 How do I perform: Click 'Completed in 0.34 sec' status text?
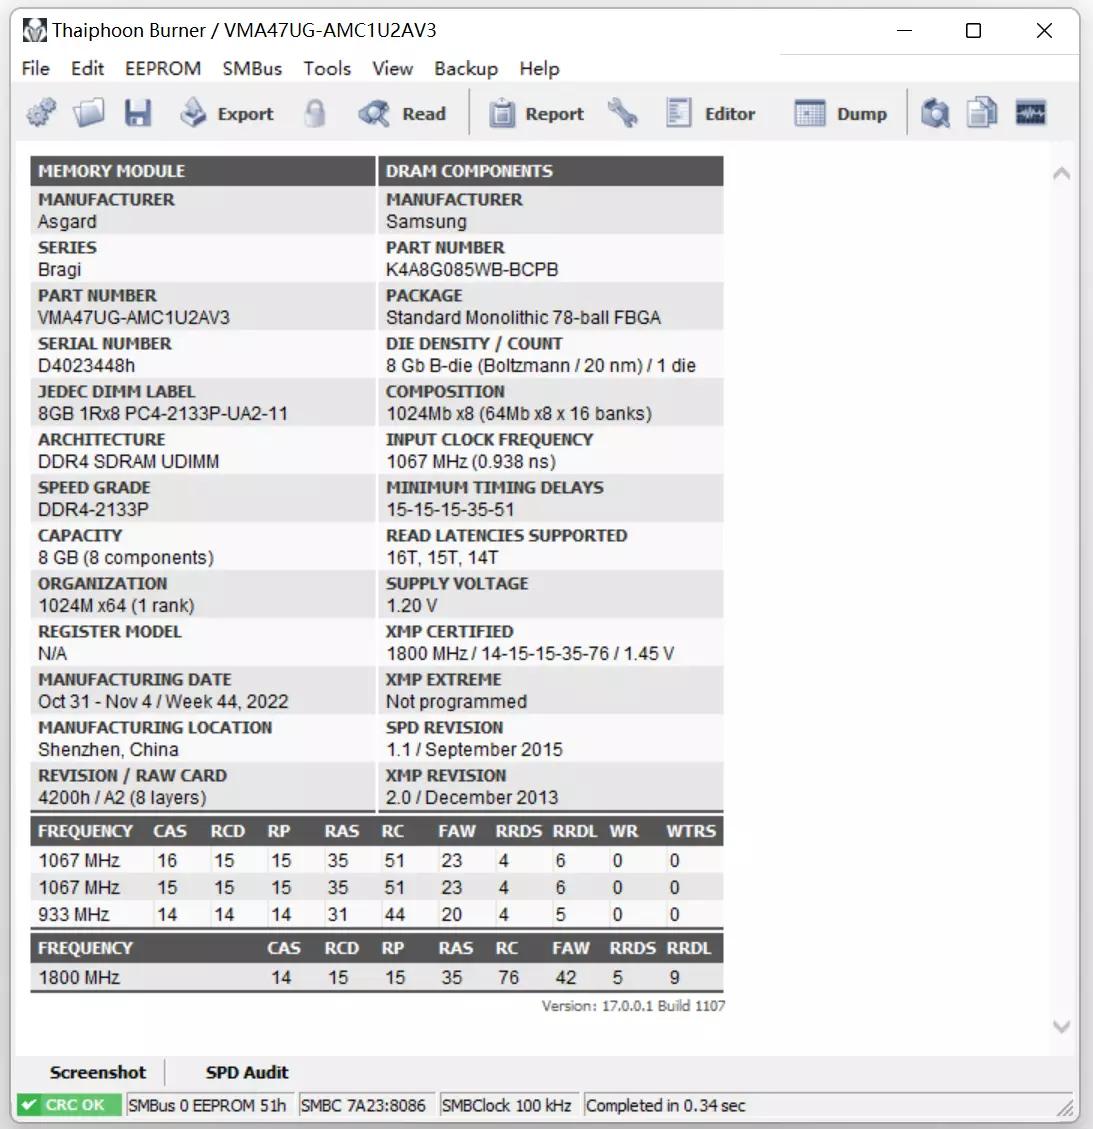pyautogui.click(x=665, y=1105)
